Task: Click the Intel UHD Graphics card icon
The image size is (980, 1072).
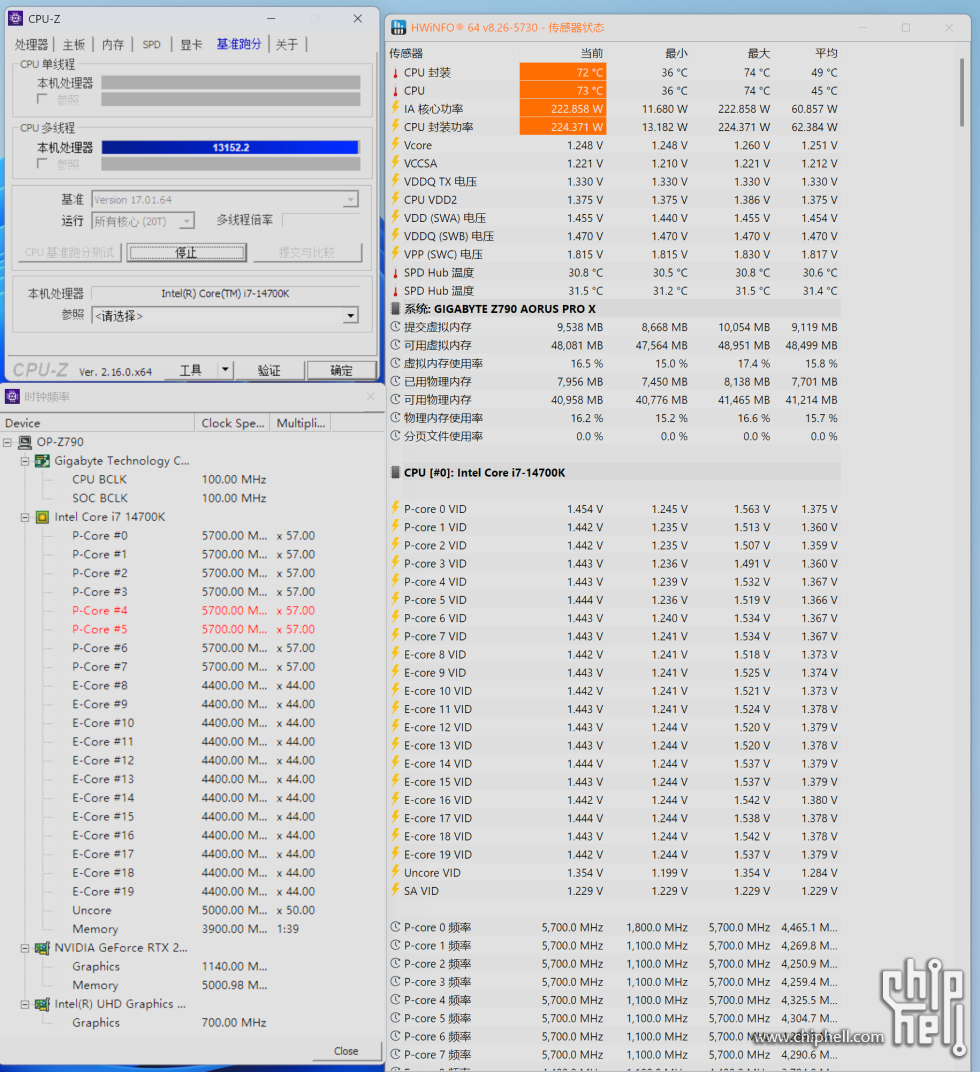Action: tap(42, 1004)
